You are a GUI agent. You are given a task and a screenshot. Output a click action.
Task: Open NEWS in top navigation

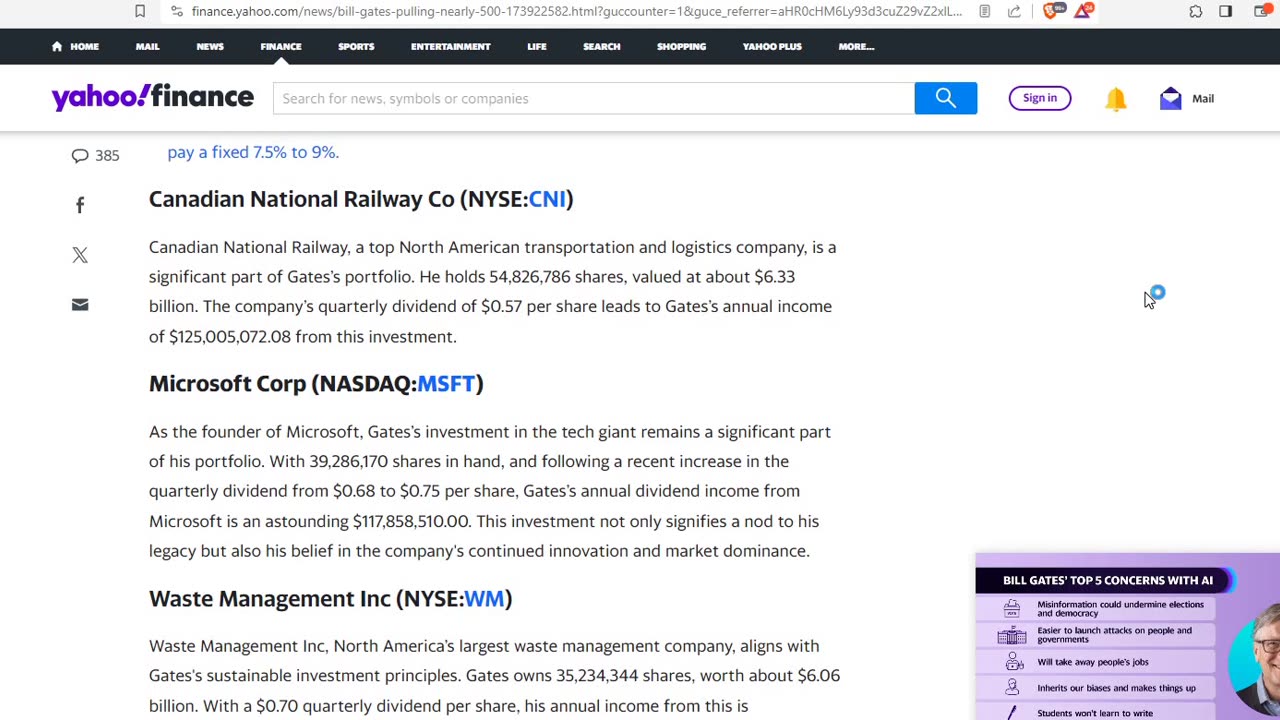point(210,46)
